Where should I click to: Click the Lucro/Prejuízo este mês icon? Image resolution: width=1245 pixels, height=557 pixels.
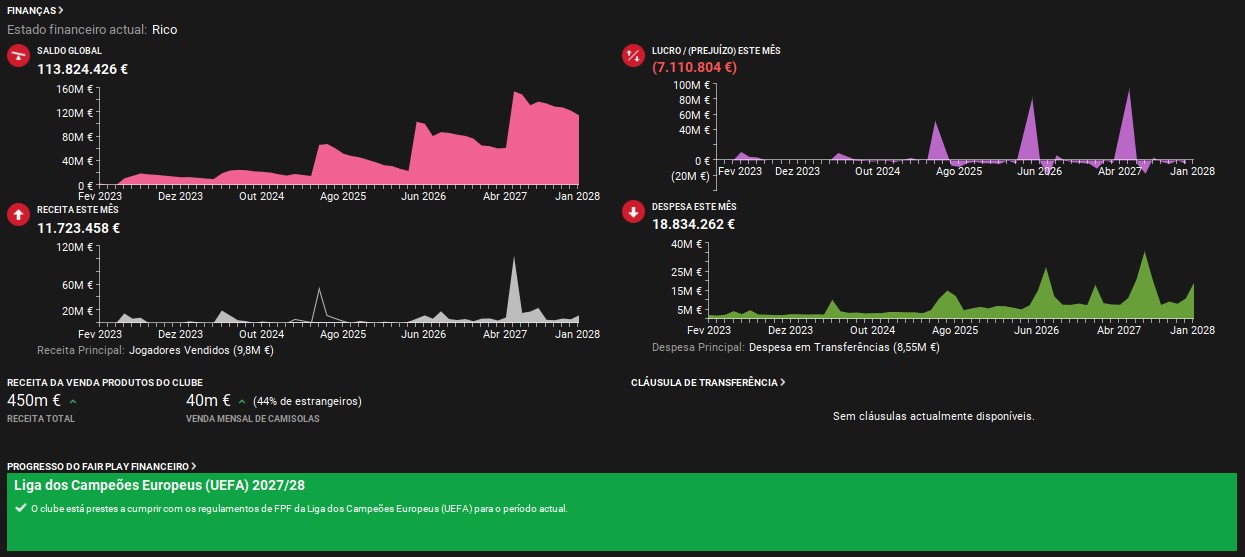coord(633,56)
